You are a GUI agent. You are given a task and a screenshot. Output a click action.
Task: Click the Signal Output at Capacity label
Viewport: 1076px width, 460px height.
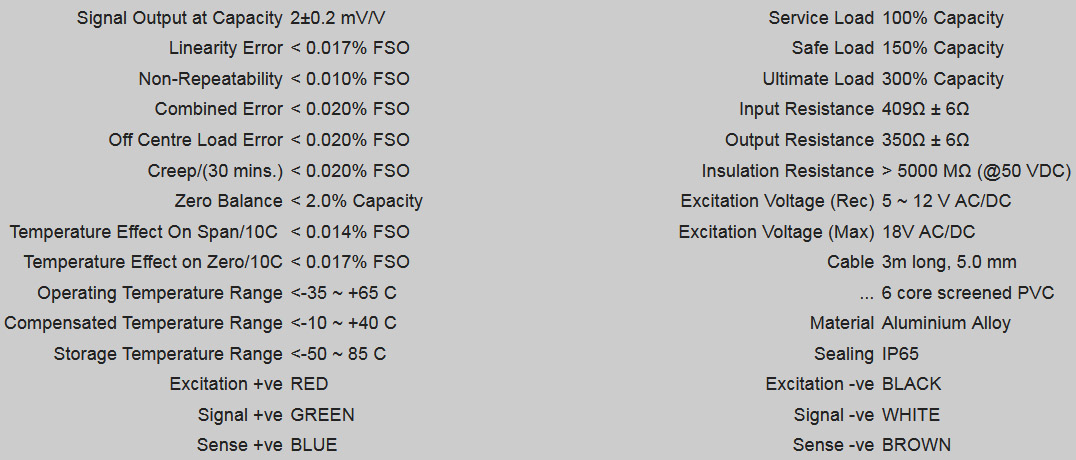[x=180, y=18]
